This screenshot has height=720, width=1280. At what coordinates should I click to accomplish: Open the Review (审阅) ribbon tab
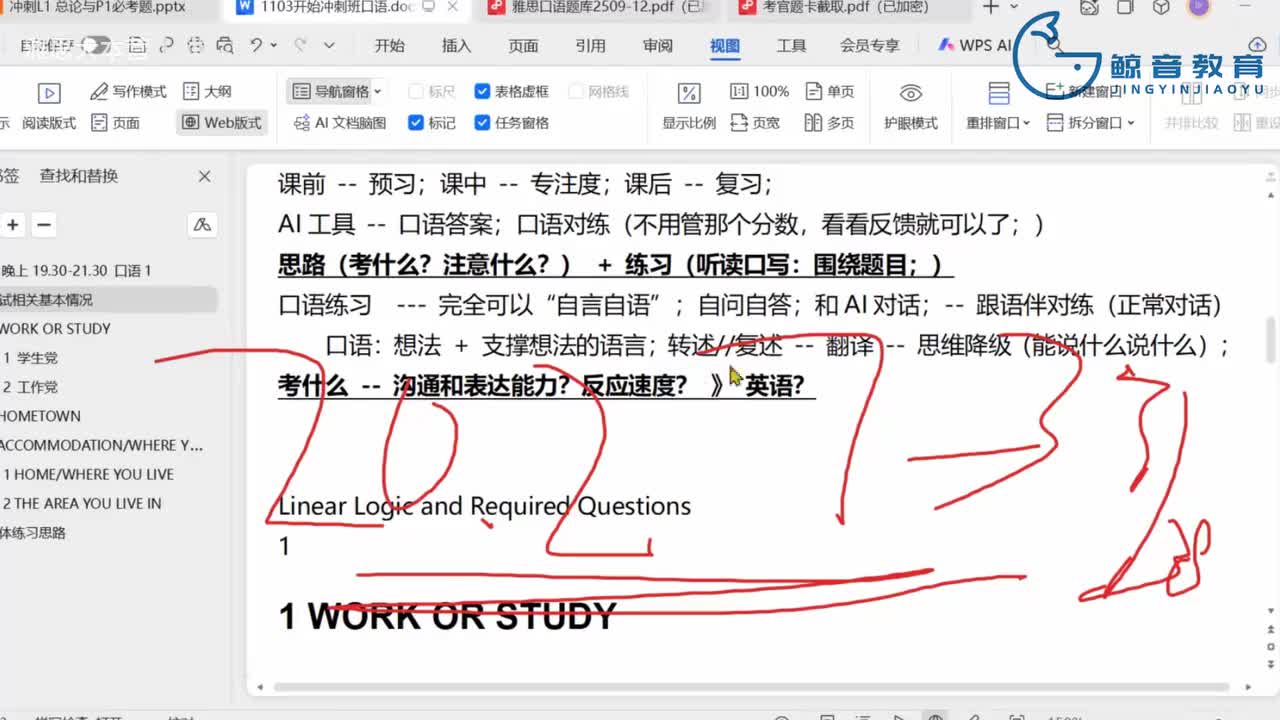tap(657, 45)
